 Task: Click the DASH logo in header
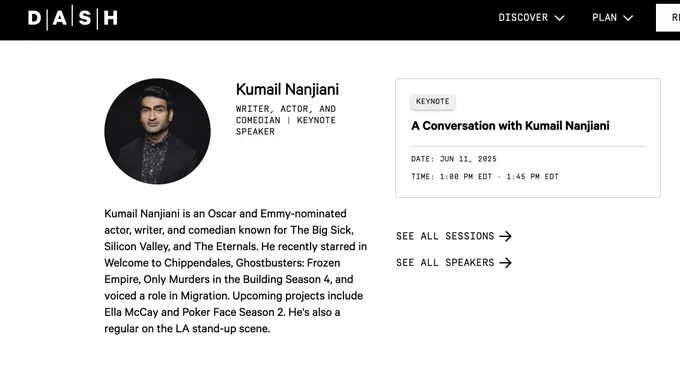click(73, 18)
